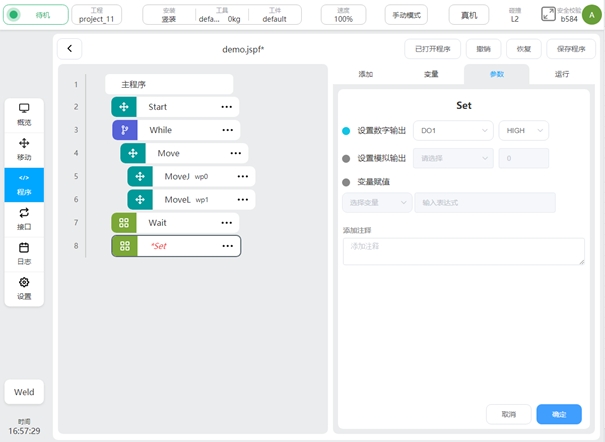This screenshot has height=442, width=605.
Task: Open the three-dot menu on MoveJ row
Action: (242, 176)
